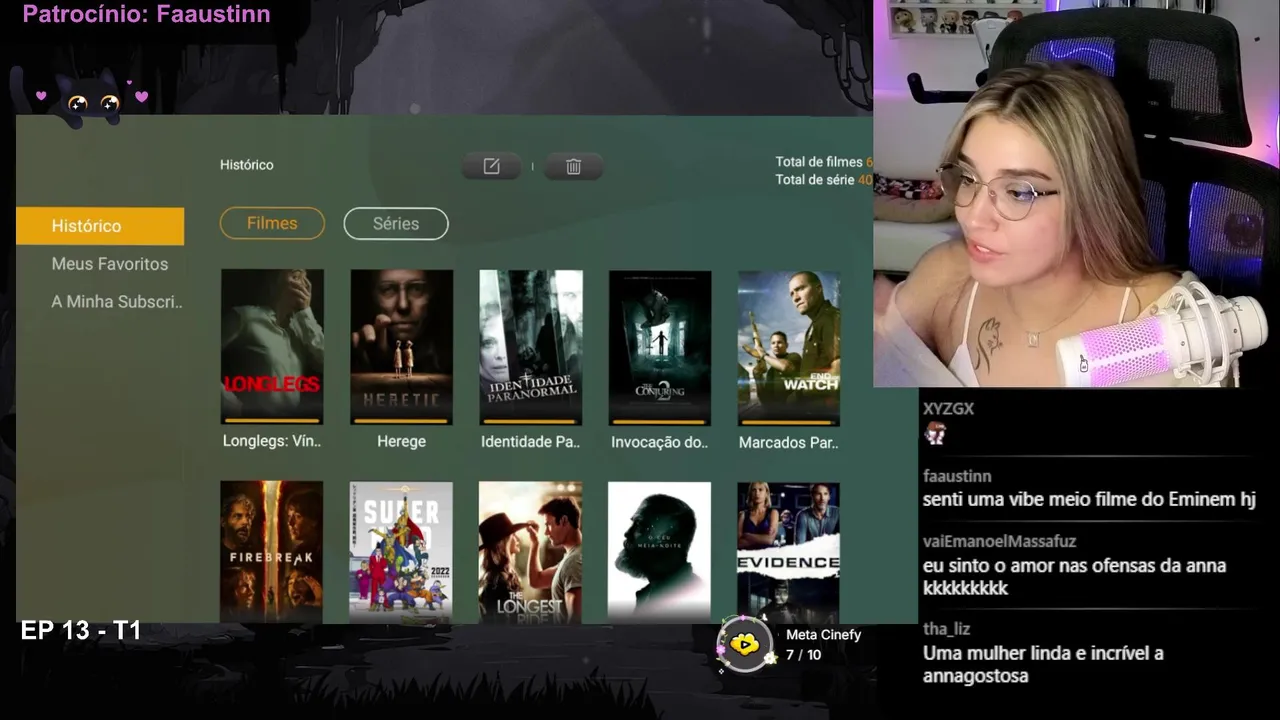Viewport: 1280px width, 720px height.
Task: Open the Firebreak movie poster
Action: click(x=271, y=552)
